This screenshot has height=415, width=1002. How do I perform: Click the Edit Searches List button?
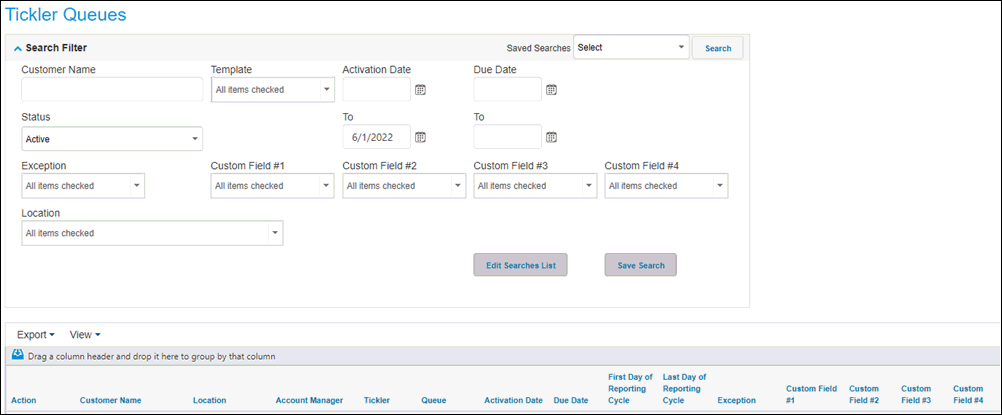point(520,265)
